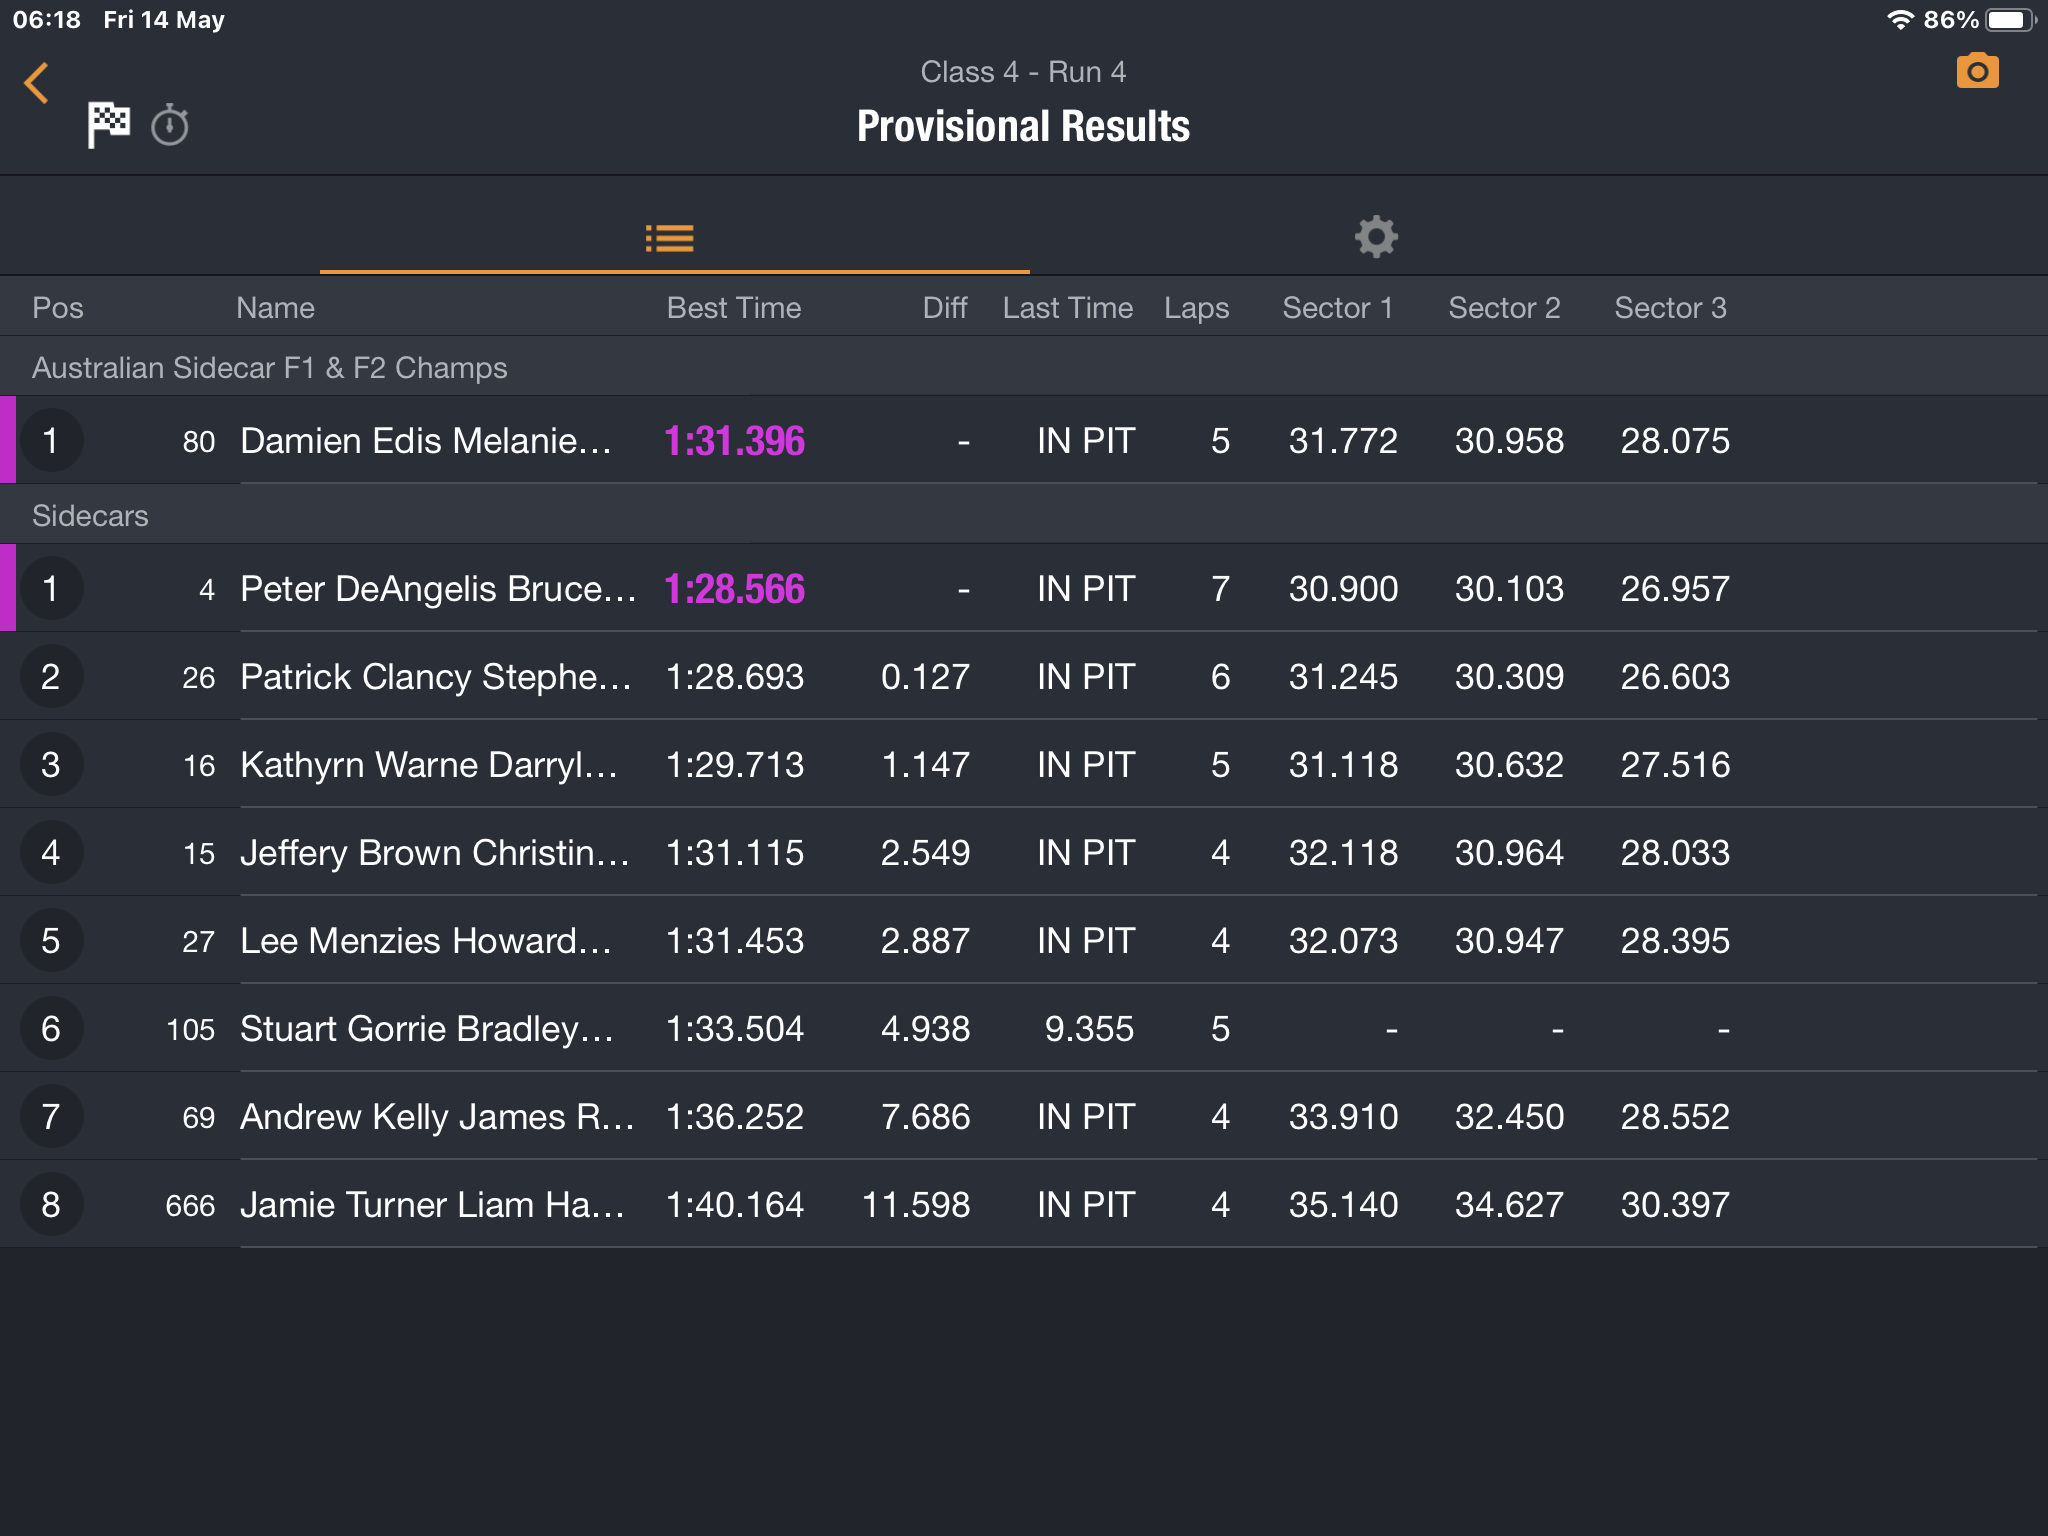Select the Laps column header
The image size is (2048, 1536).
1197,308
